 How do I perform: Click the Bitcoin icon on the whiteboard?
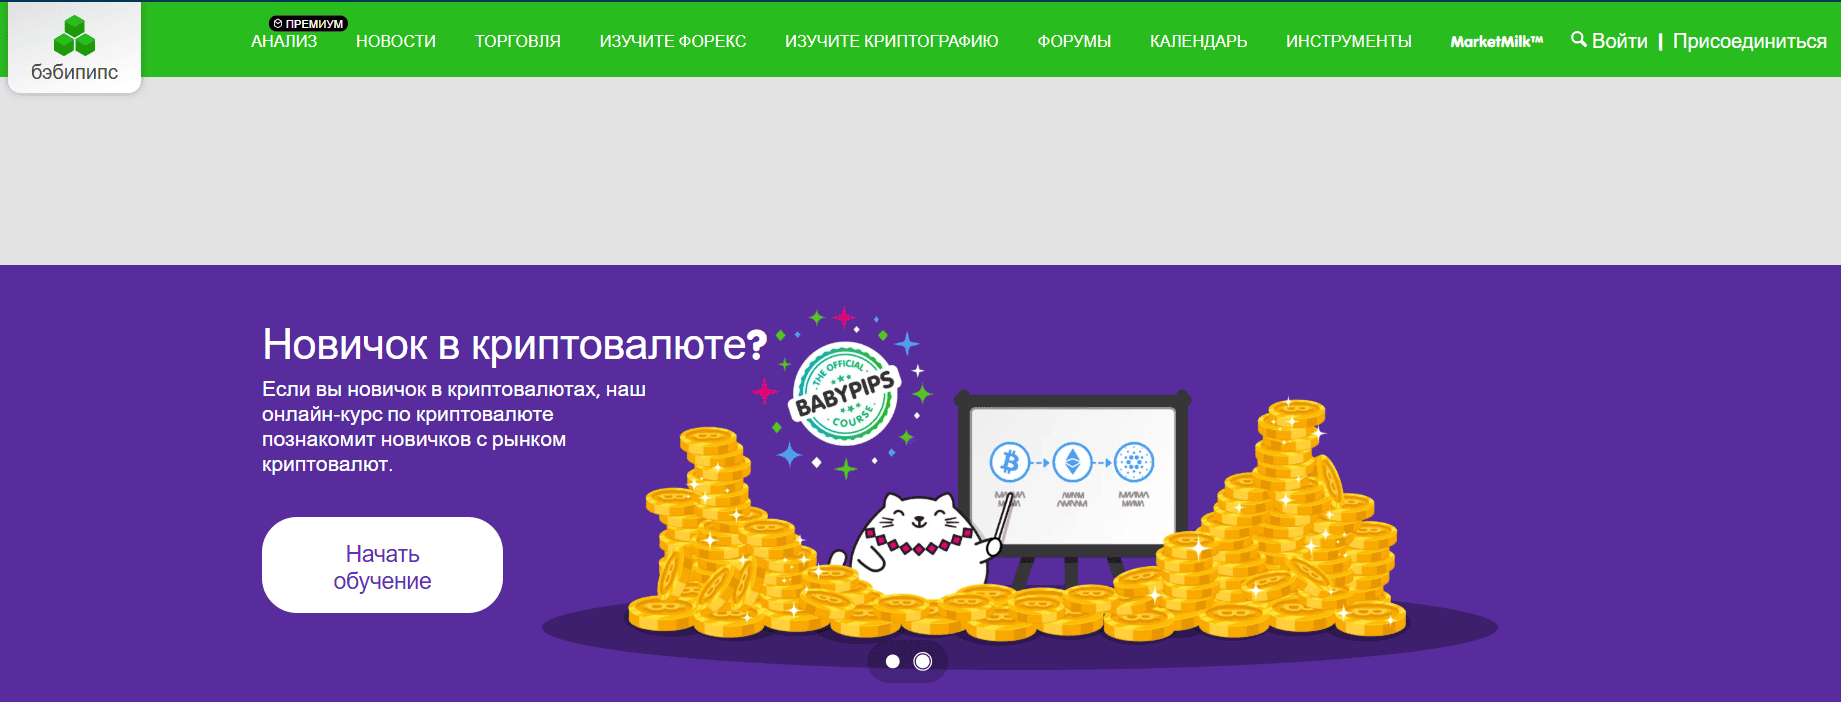(x=1010, y=463)
